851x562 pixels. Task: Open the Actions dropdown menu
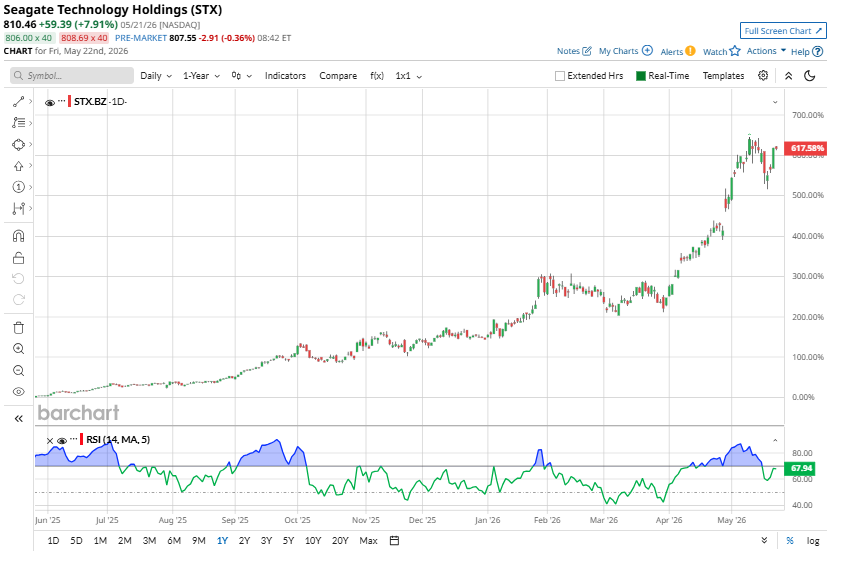[766, 51]
